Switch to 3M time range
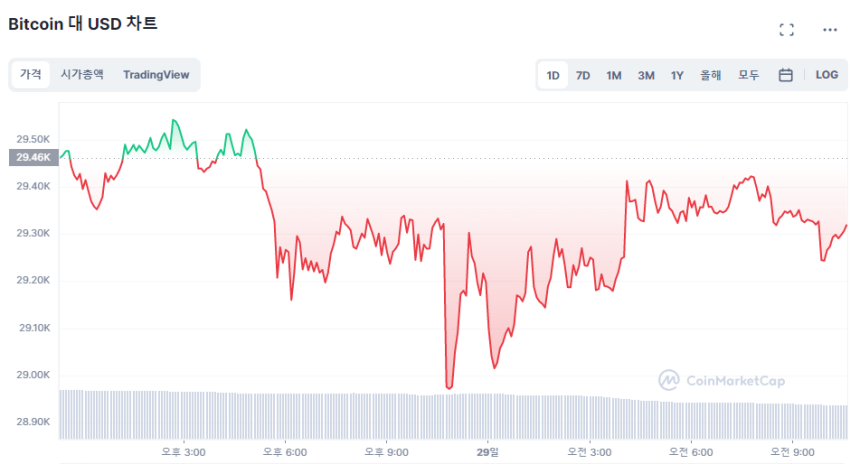This screenshot has width=860, height=464. (646, 75)
